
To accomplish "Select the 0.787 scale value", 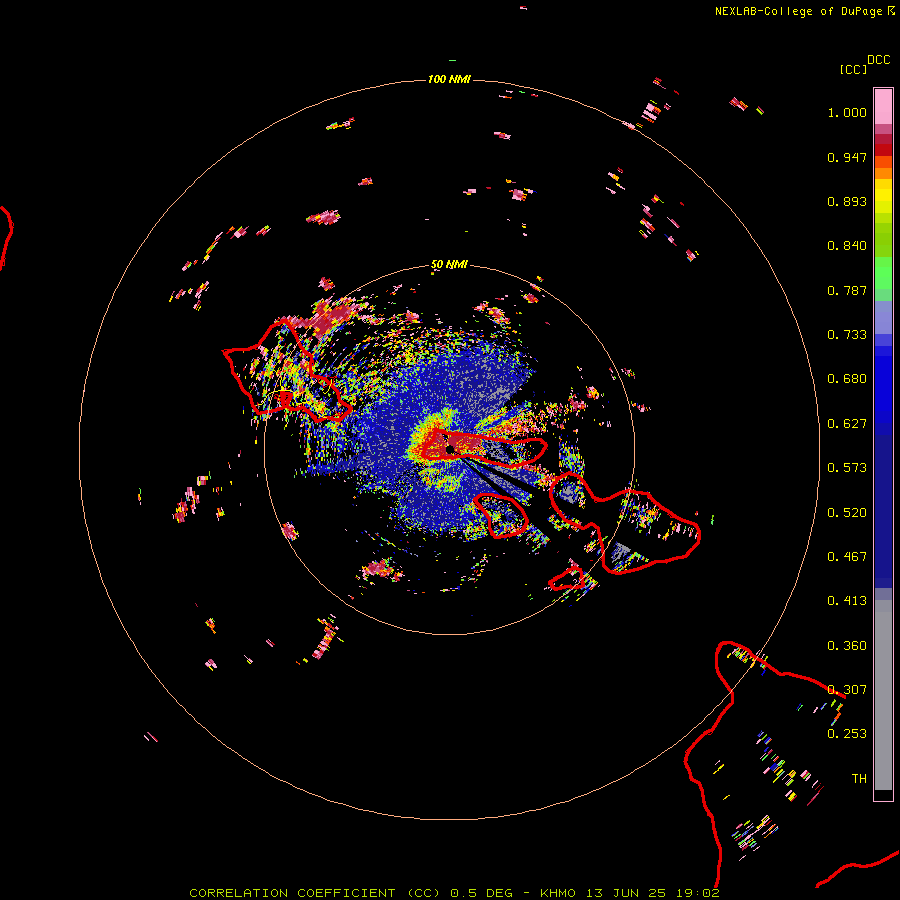I will (847, 290).
